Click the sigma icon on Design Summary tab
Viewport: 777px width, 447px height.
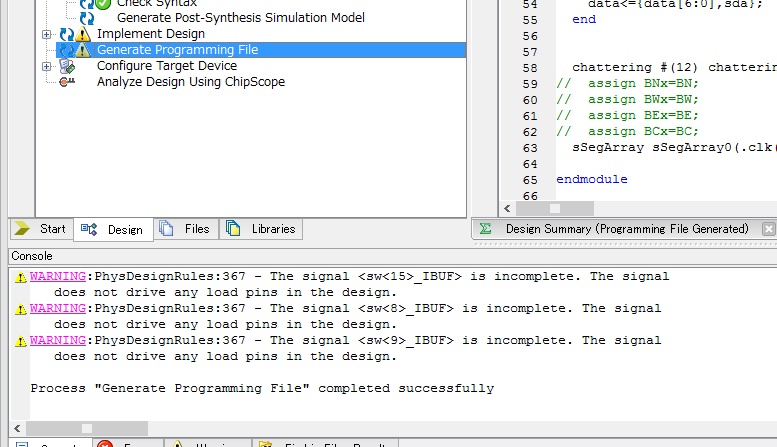coord(485,229)
